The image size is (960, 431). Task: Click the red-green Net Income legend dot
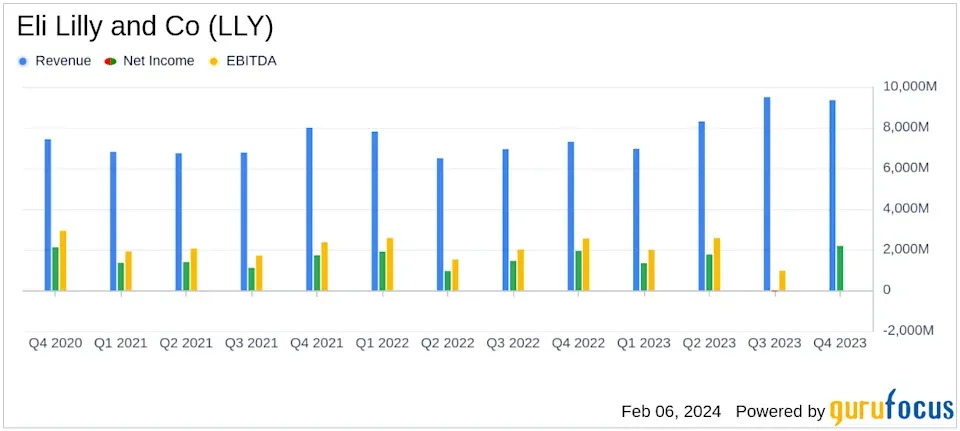(x=111, y=61)
